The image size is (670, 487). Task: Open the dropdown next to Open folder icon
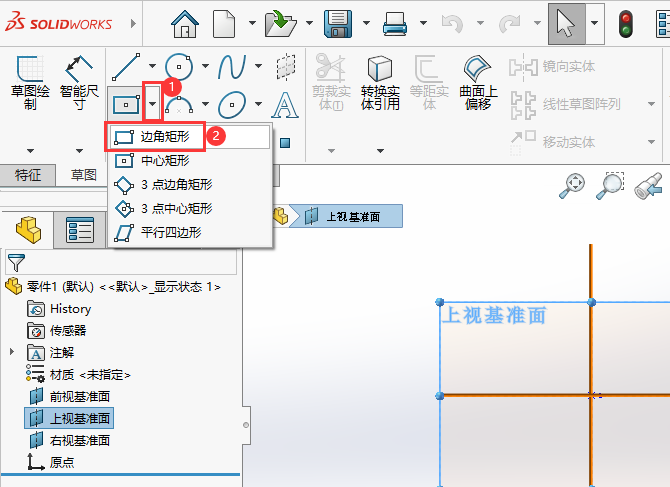coord(309,23)
